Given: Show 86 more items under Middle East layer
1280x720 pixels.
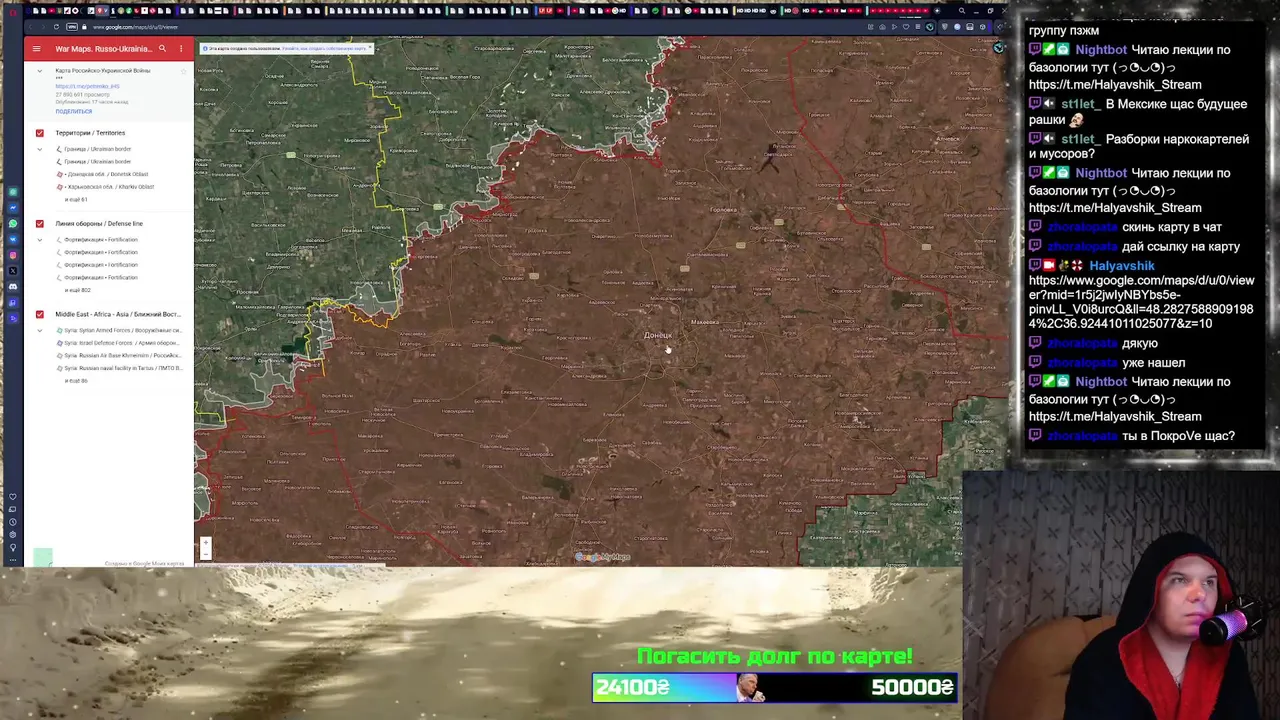Looking at the screenshot, I should [76, 381].
